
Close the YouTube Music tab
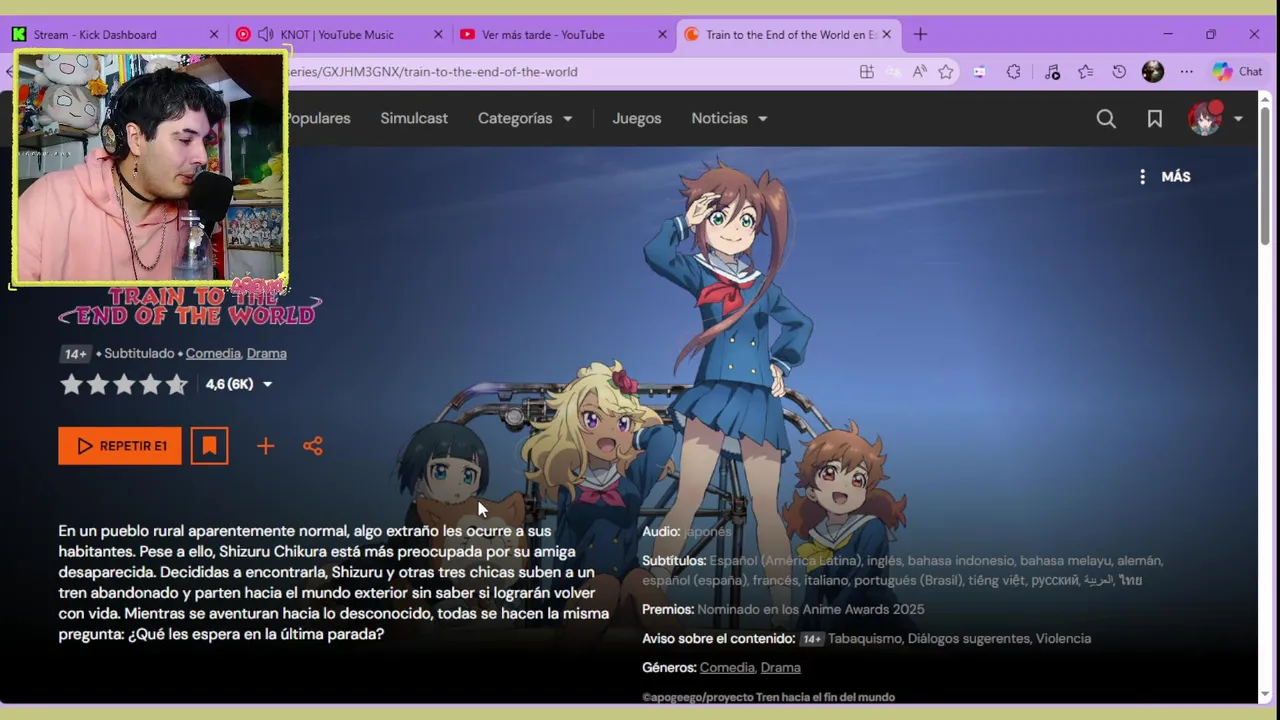click(x=437, y=34)
